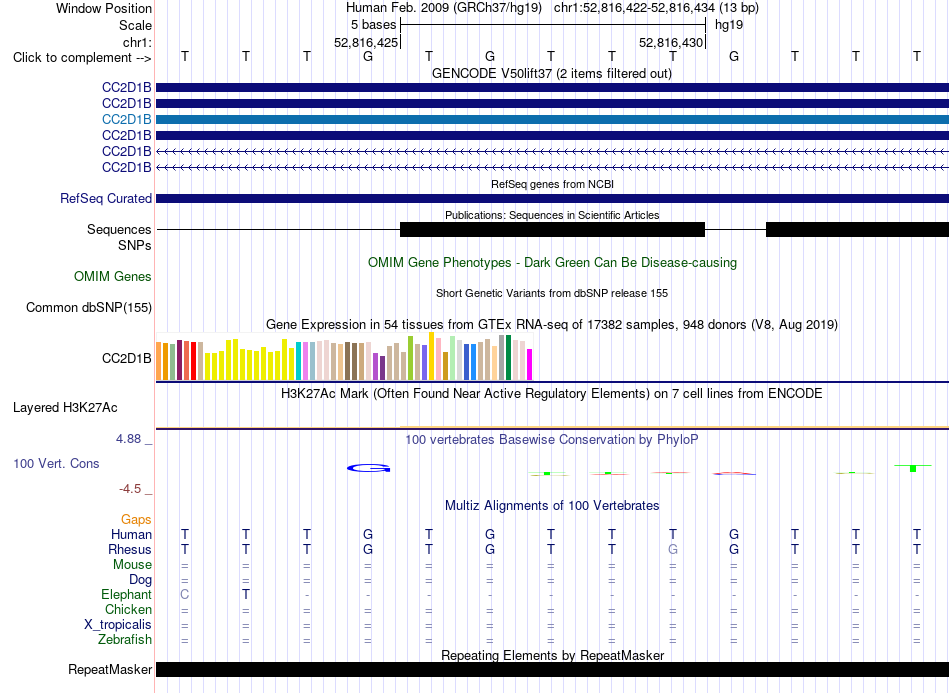The width and height of the screenshot is (950, 693).
Task: Click the RepeatMasker track label
Action: (x=110, y=670)
